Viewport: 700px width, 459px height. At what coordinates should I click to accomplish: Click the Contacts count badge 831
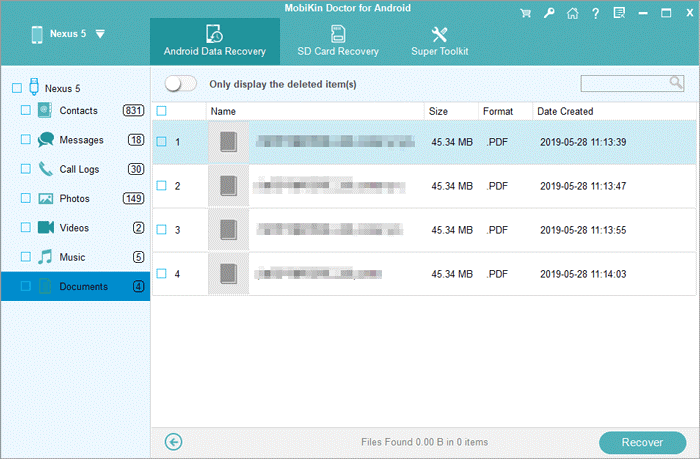click(133, 110)
